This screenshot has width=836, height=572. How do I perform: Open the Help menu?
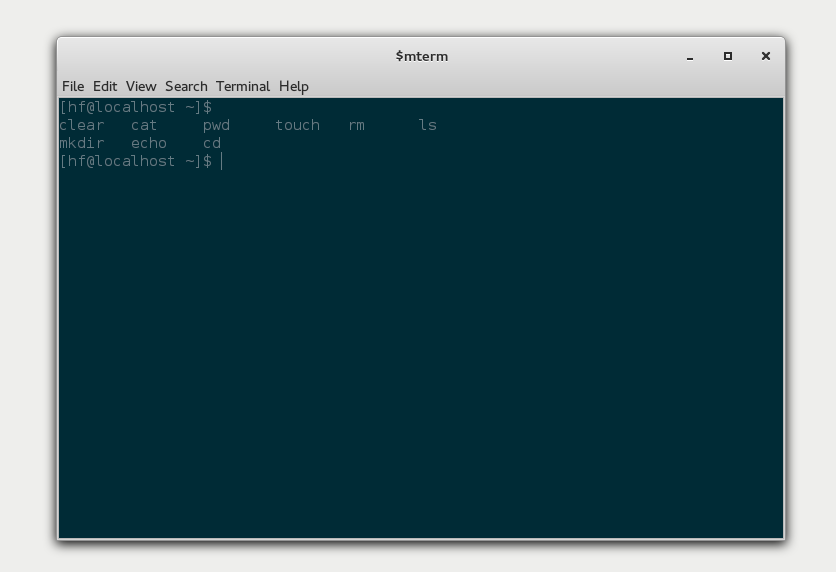tap(294, 86)
